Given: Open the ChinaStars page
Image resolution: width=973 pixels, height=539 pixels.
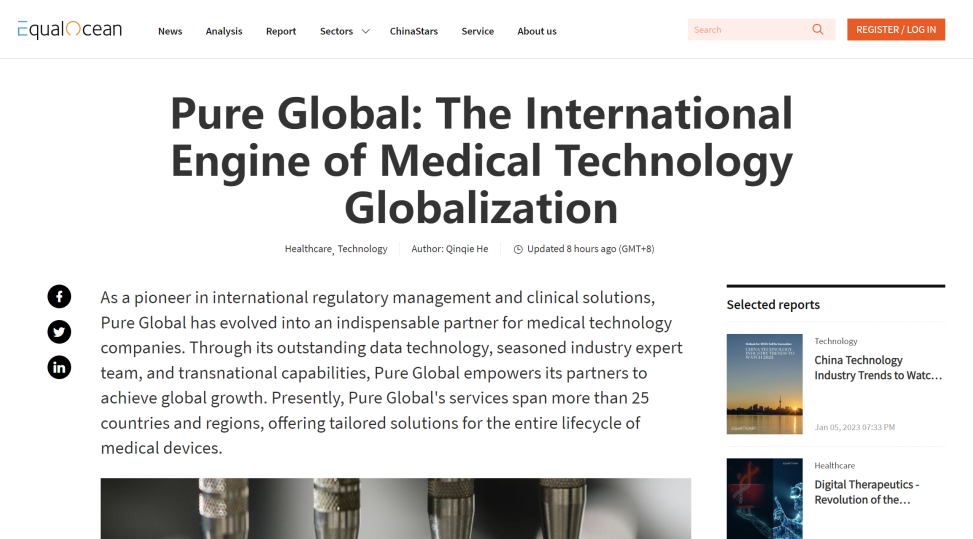Looking at the screenshot, I should (x=414, y=31).
